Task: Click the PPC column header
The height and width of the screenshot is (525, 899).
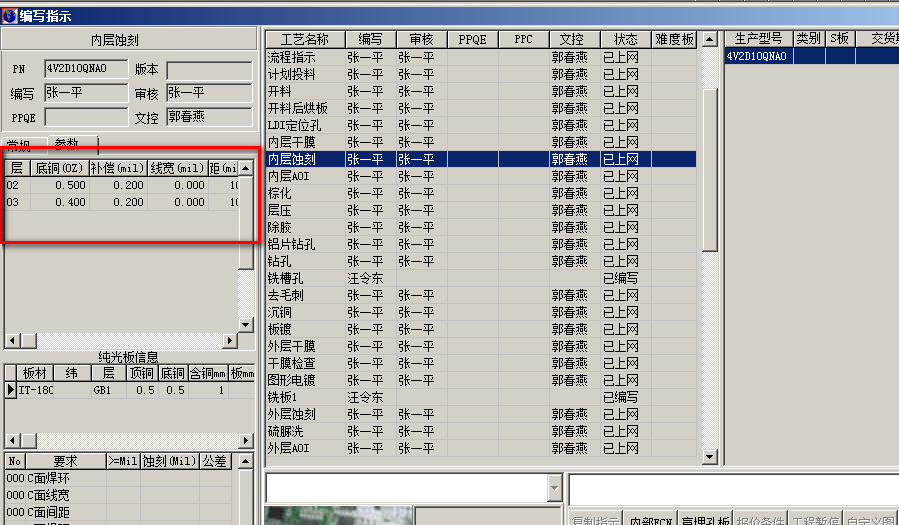Action: coord(523,39)
